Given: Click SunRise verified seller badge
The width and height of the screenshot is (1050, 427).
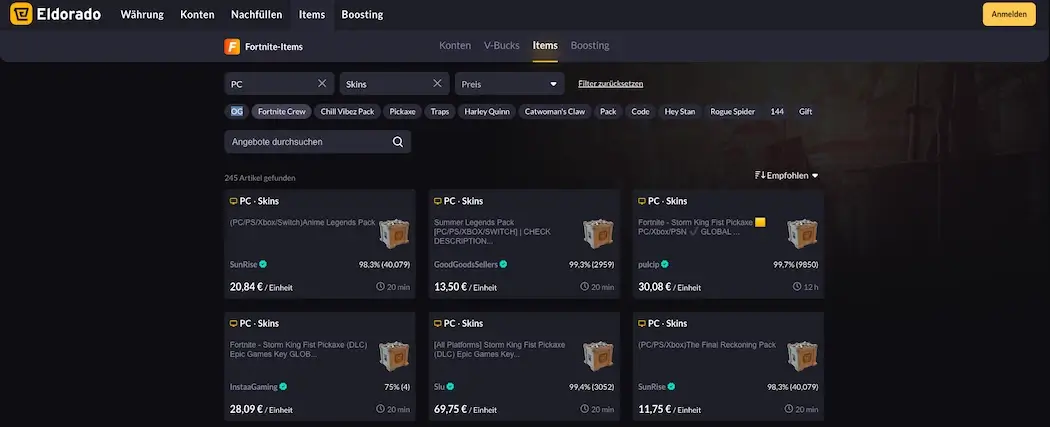Looking at the screenshot, I should 264,265.
